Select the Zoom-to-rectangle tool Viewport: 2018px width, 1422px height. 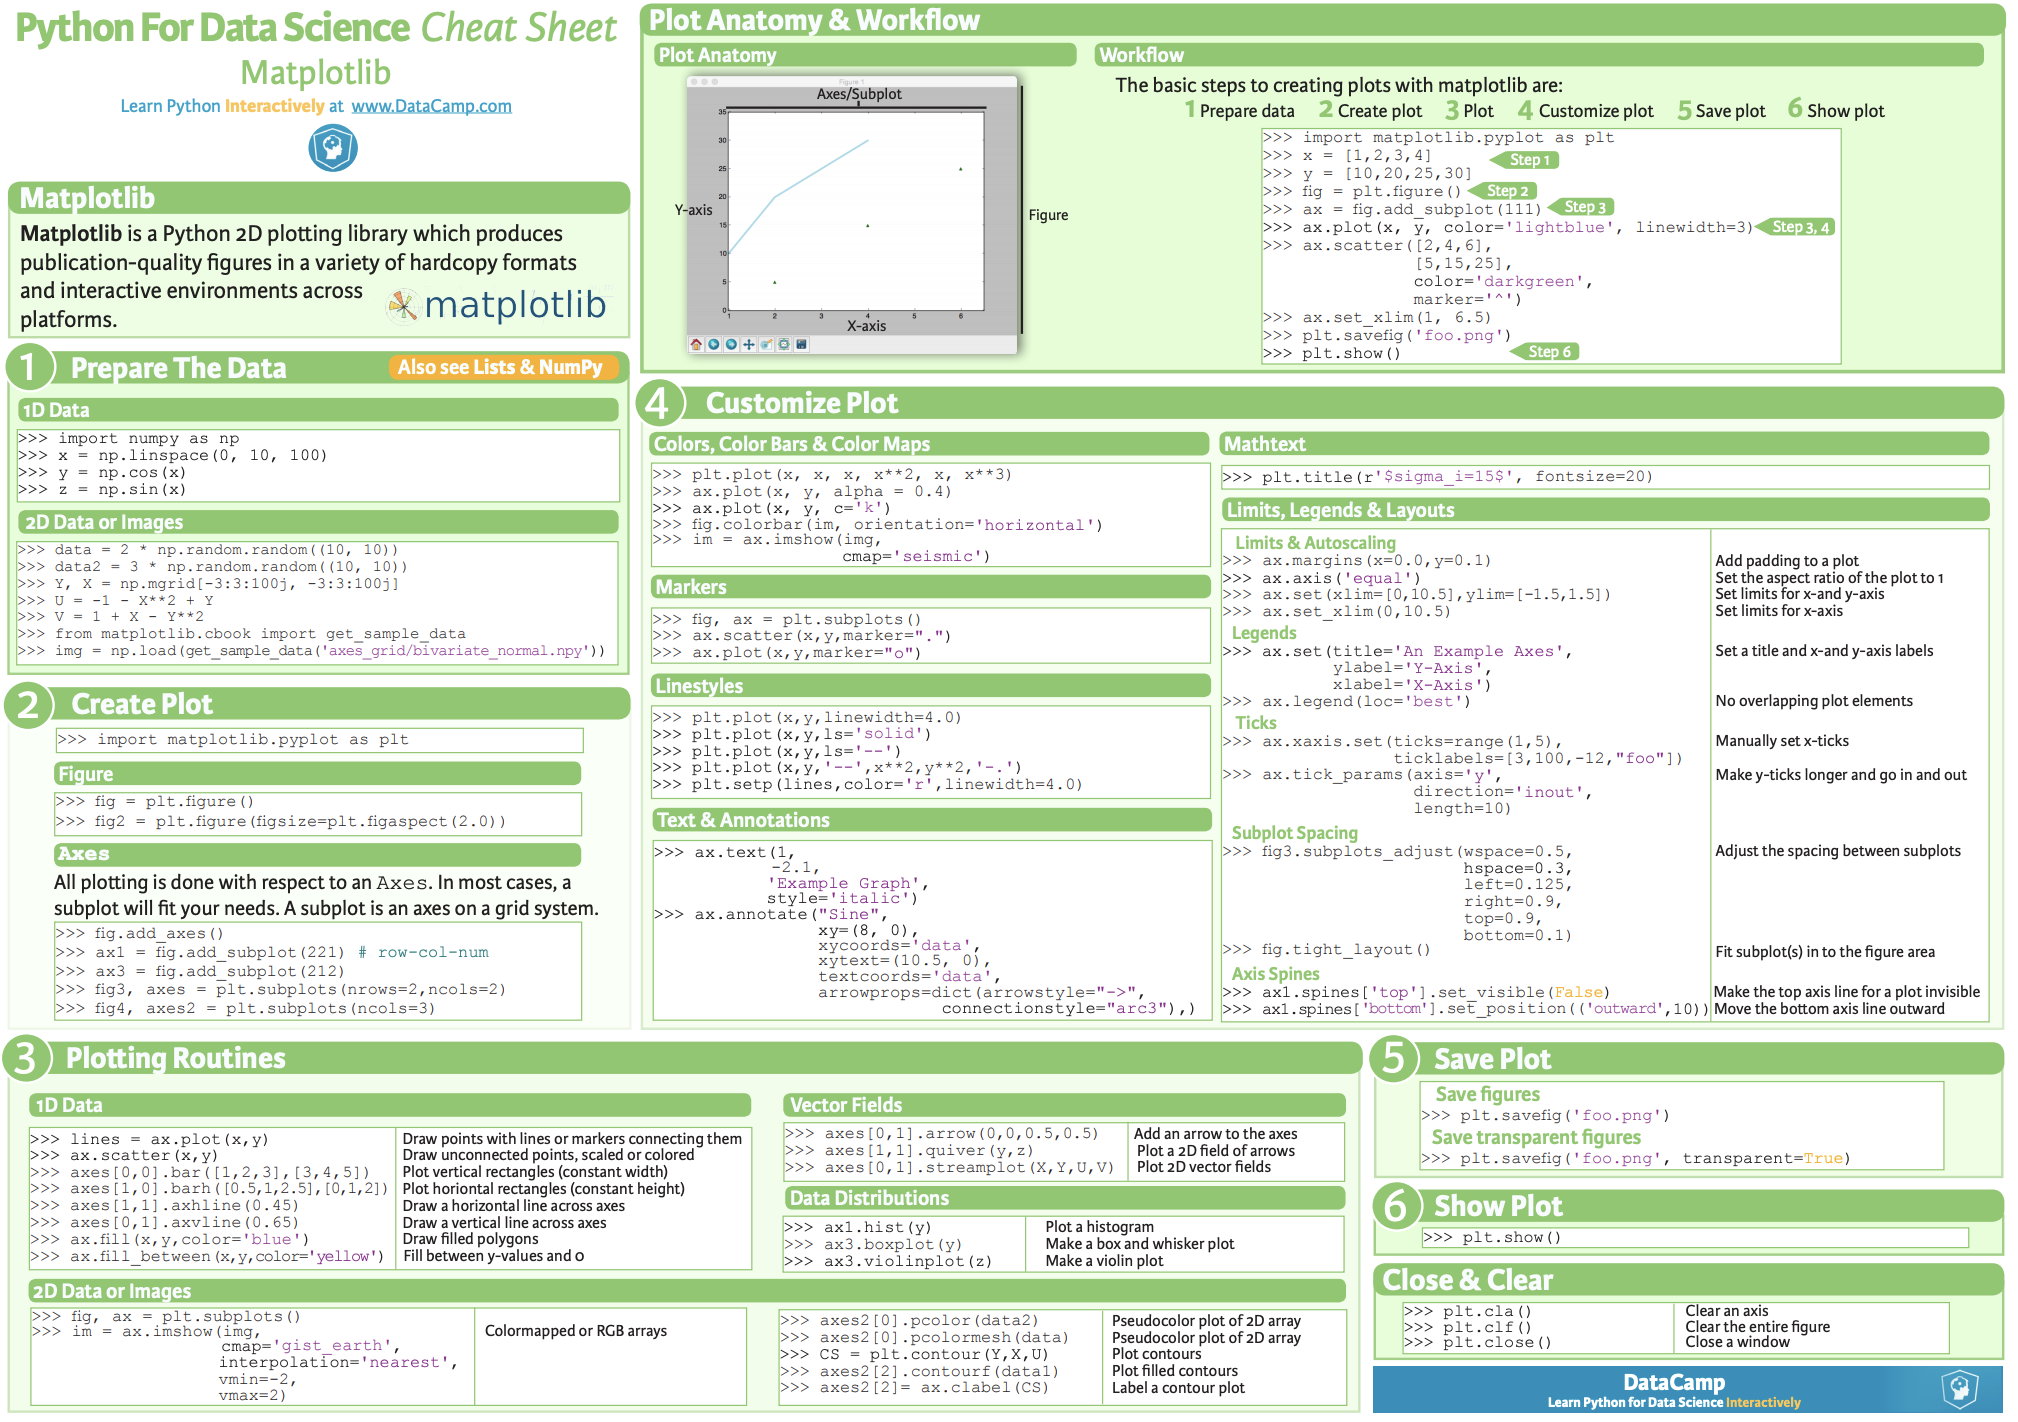[x=767, y=344]
